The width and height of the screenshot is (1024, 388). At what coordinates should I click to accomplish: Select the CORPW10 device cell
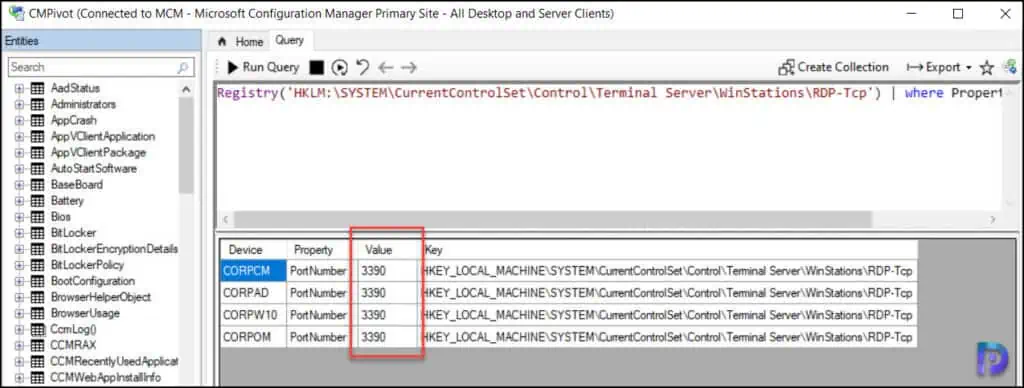tap(253, 315)
